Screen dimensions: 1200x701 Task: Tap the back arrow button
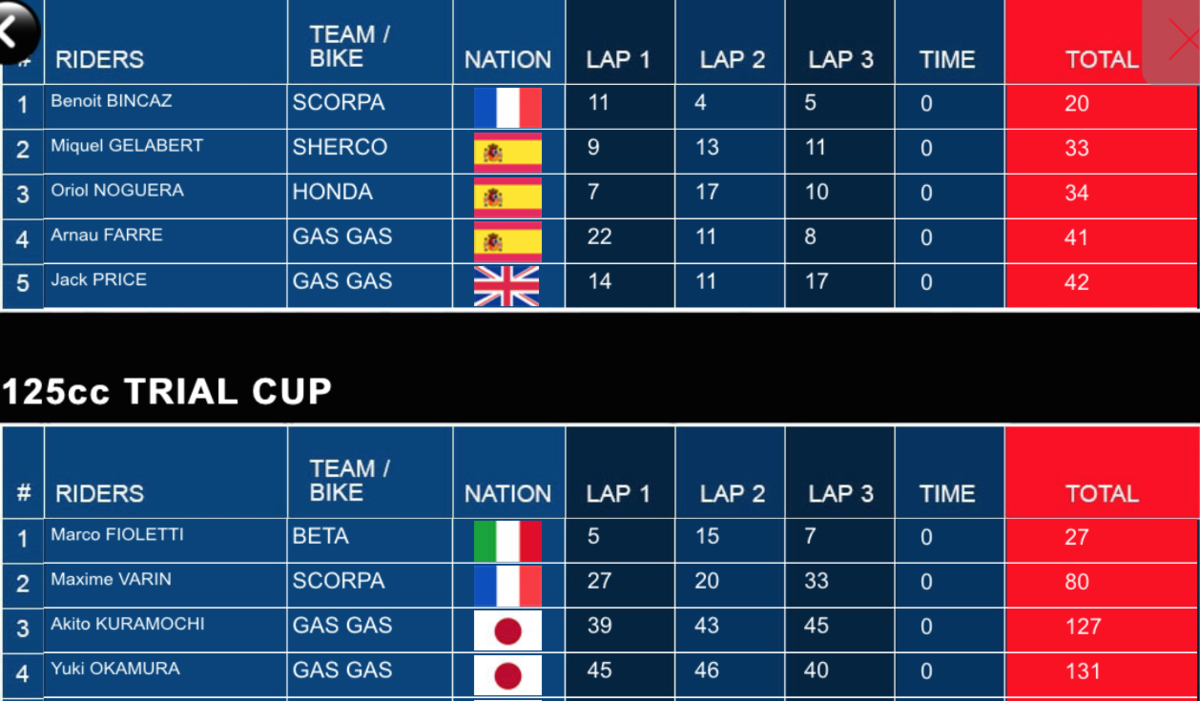point(14,30)
